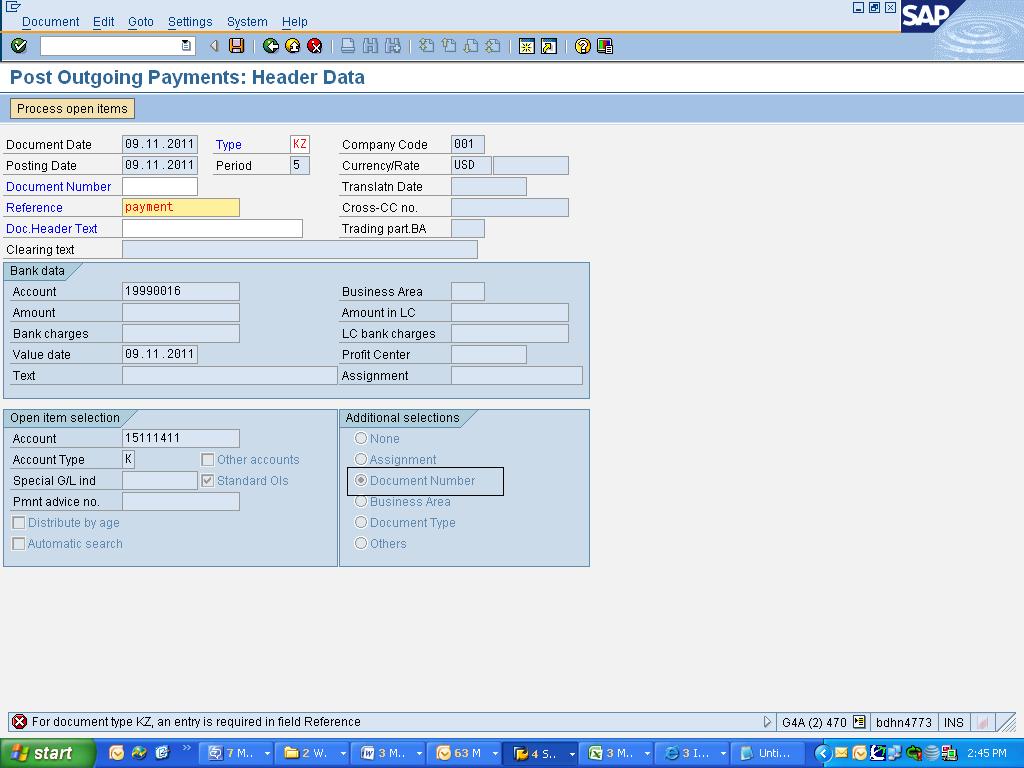
Task: Open the command field dropdown
Action: coord(186,46)
